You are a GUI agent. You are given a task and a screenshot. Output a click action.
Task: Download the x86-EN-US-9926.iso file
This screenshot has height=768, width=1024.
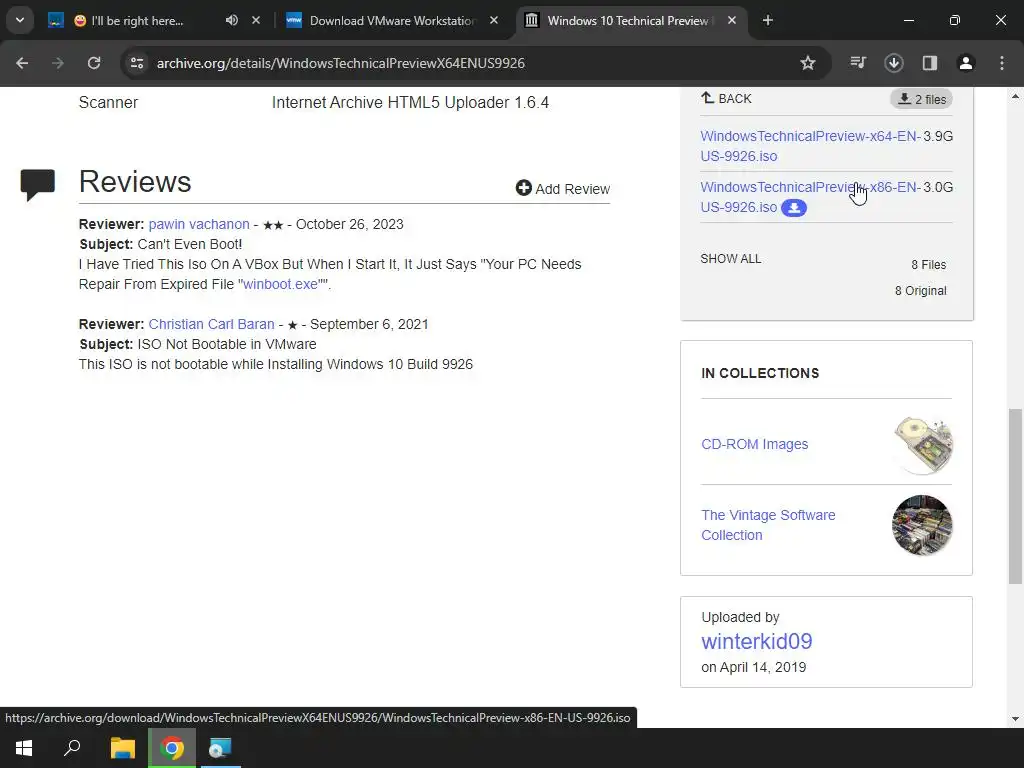[x=810, y=197]
